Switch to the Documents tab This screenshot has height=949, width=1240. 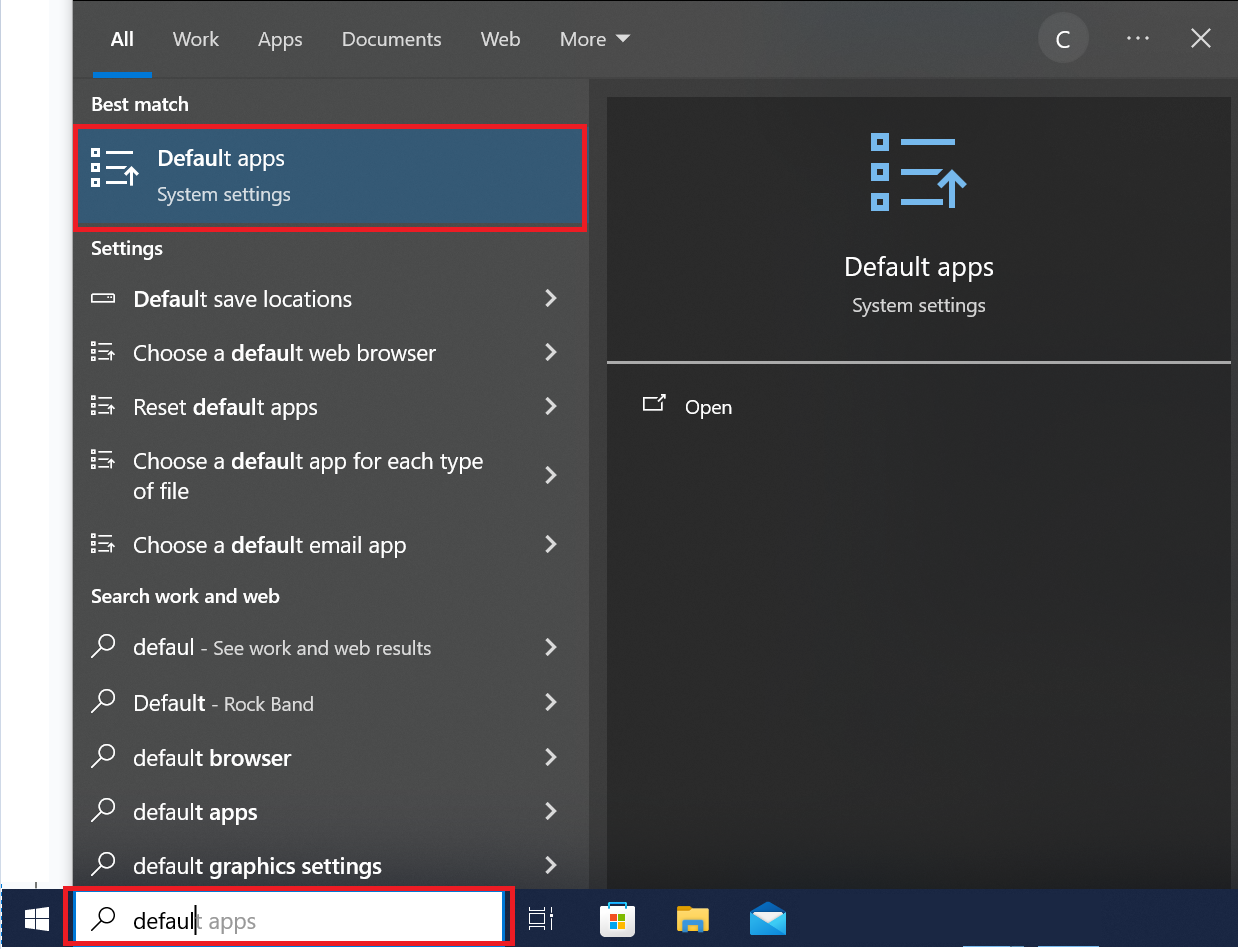tap(391, 39)
